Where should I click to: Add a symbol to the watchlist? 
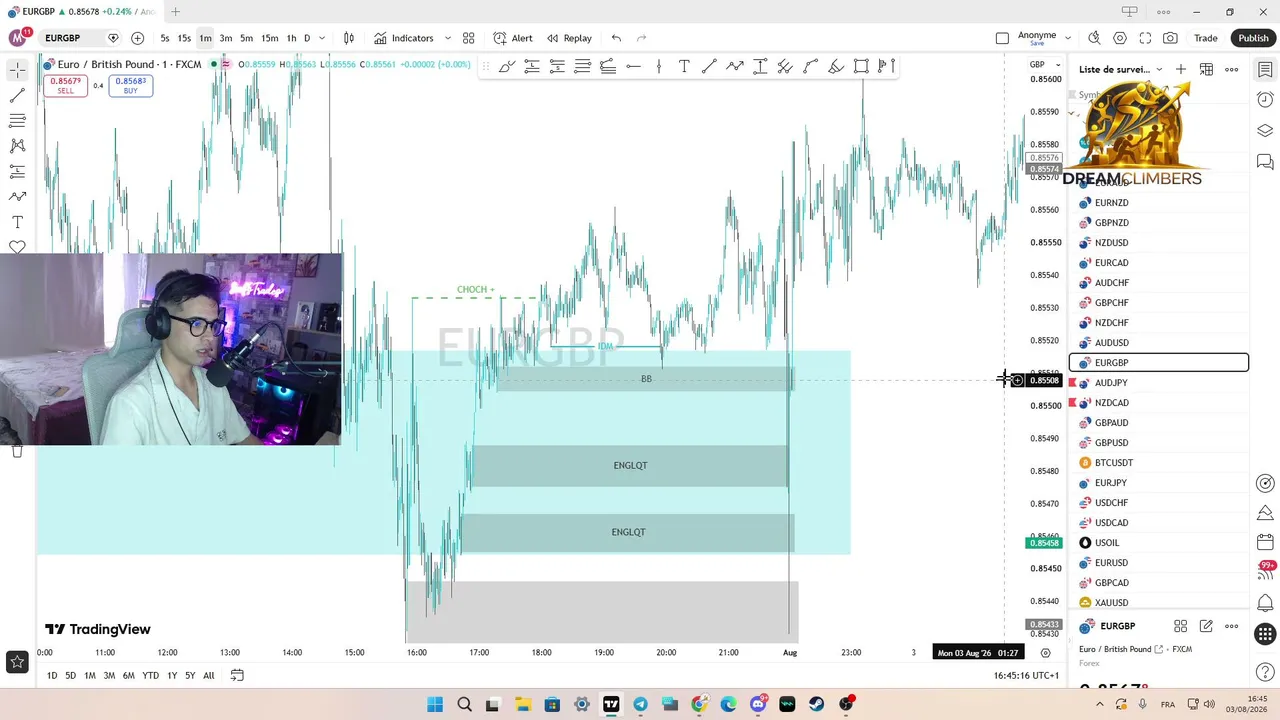(1181, 69)
